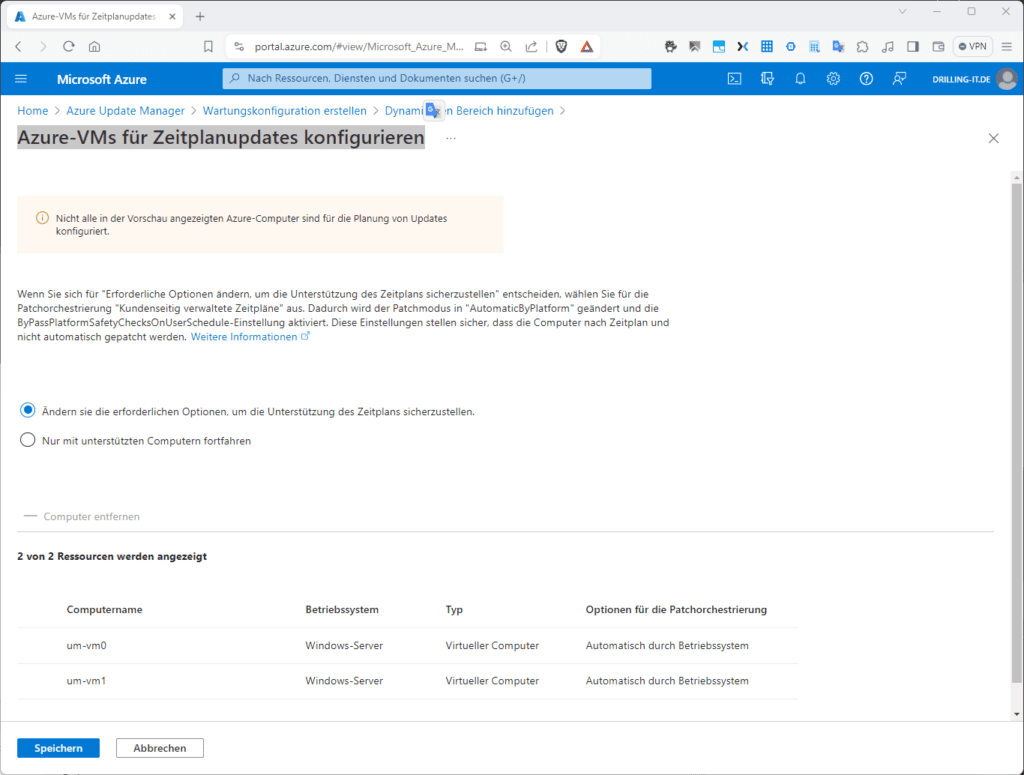The width and height of the screenshot is (1024, 775).
Task: Open a new browser tab
Action: tap(200, 16)
